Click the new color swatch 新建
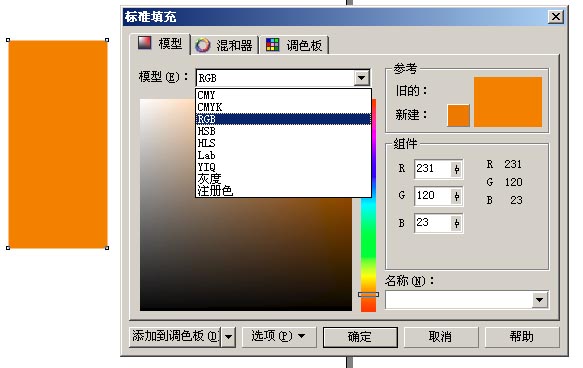Image resolution: width=583 pixels, height=368 pixels. point(458,116)
